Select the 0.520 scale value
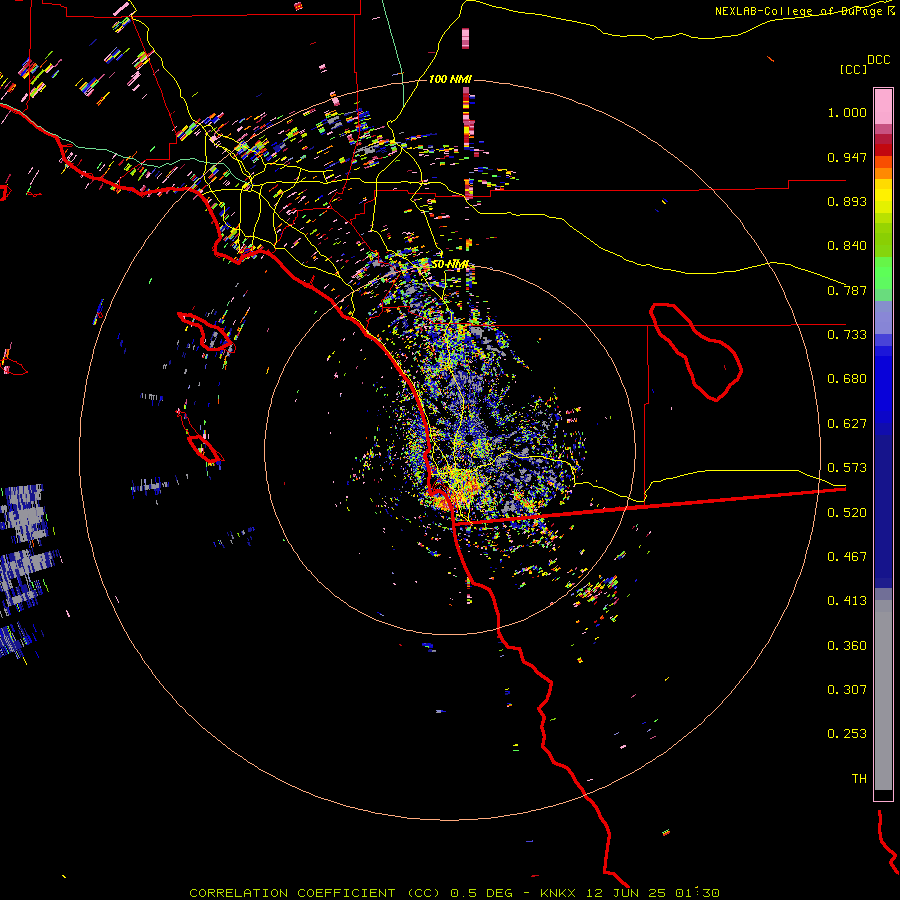 click(847, 513)
